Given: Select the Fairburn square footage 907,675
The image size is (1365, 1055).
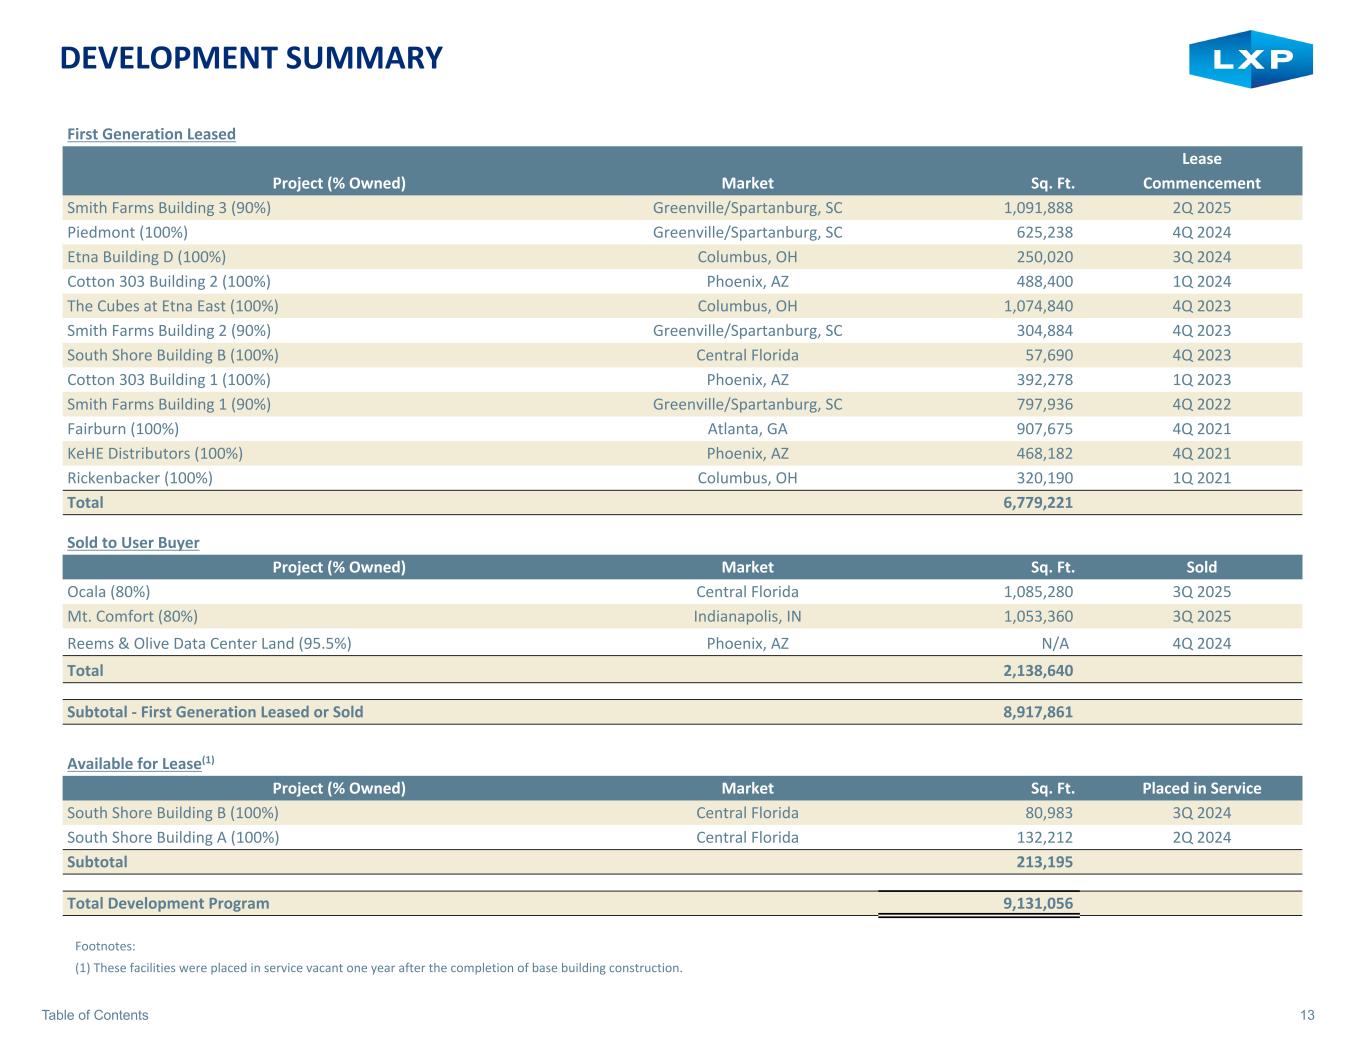Looking at the screenshot, I should pos(1044,429).
